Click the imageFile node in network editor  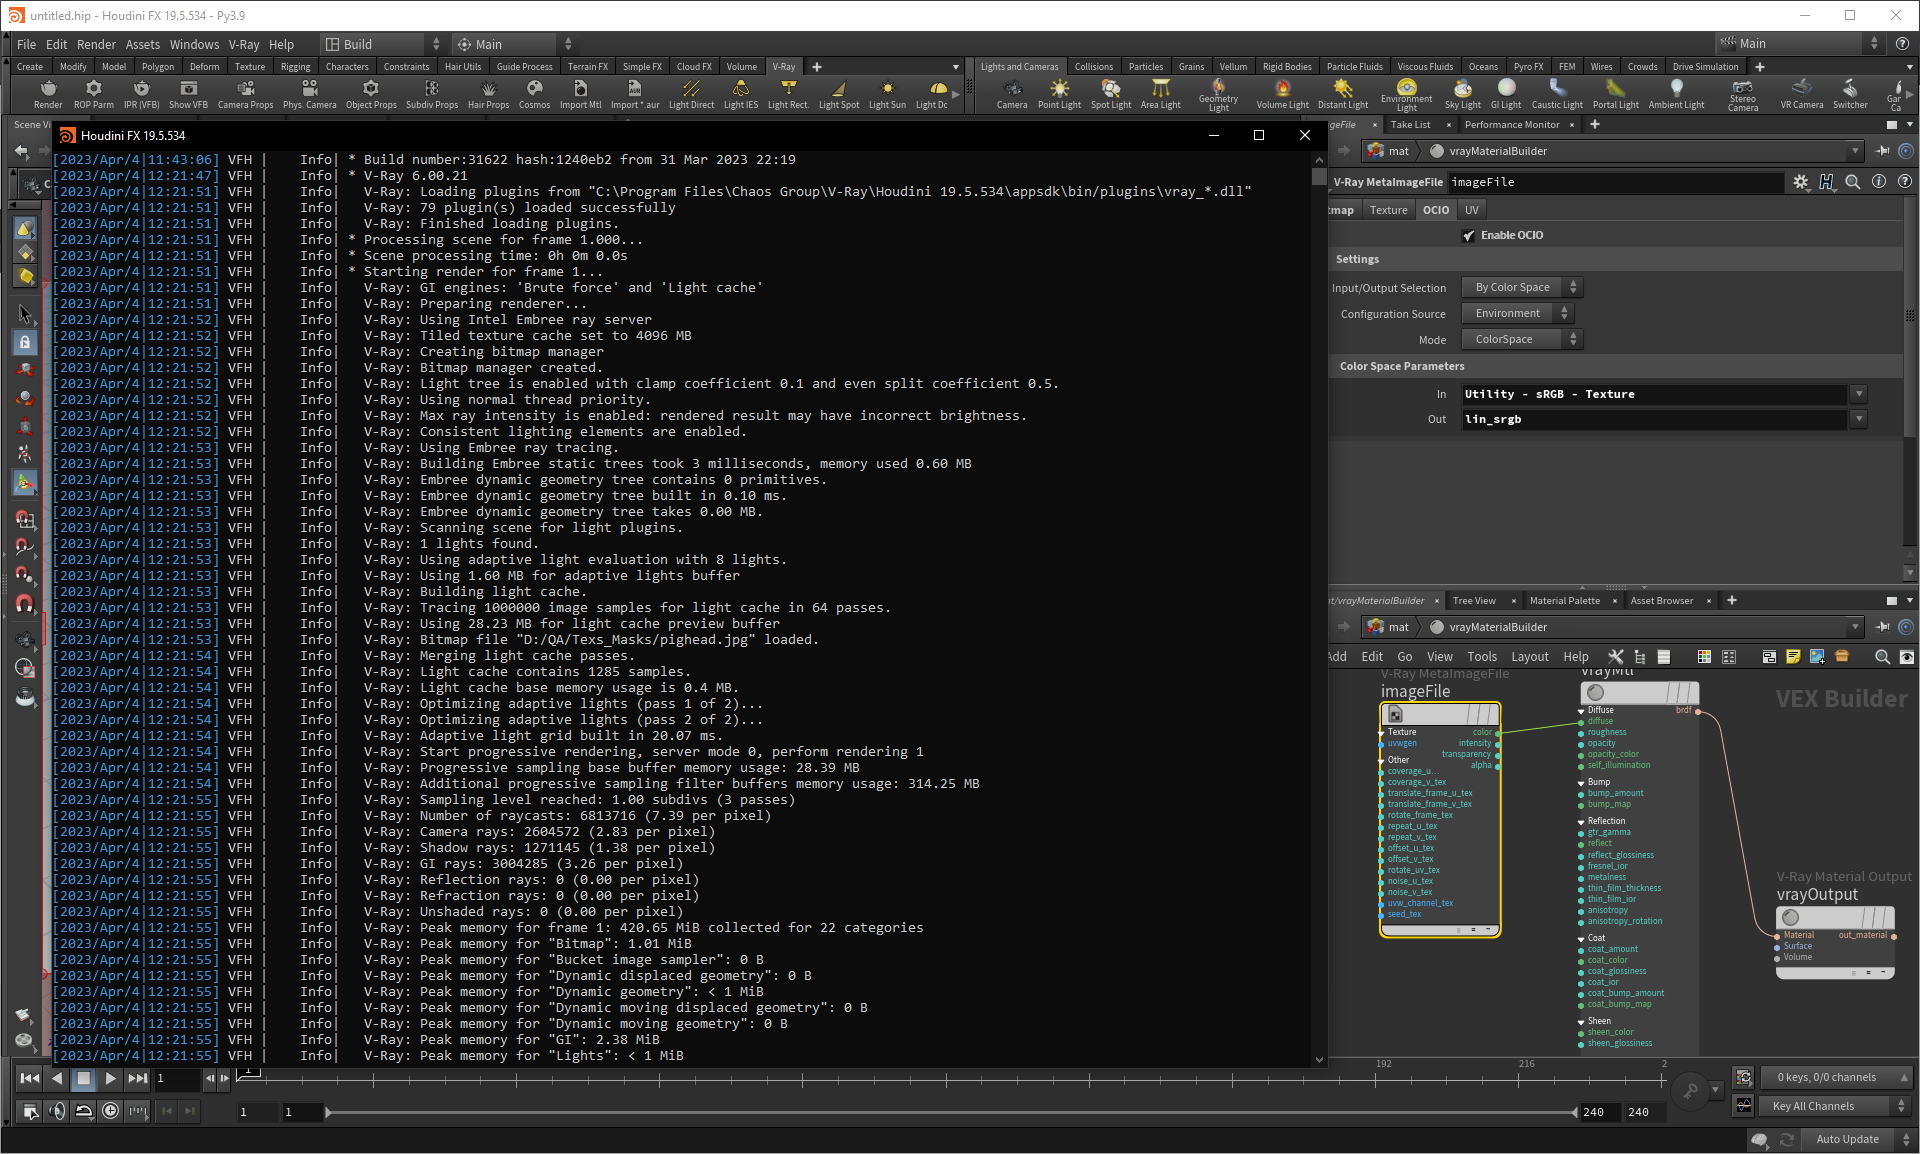pyautogui.click(x=1440, y=818)
